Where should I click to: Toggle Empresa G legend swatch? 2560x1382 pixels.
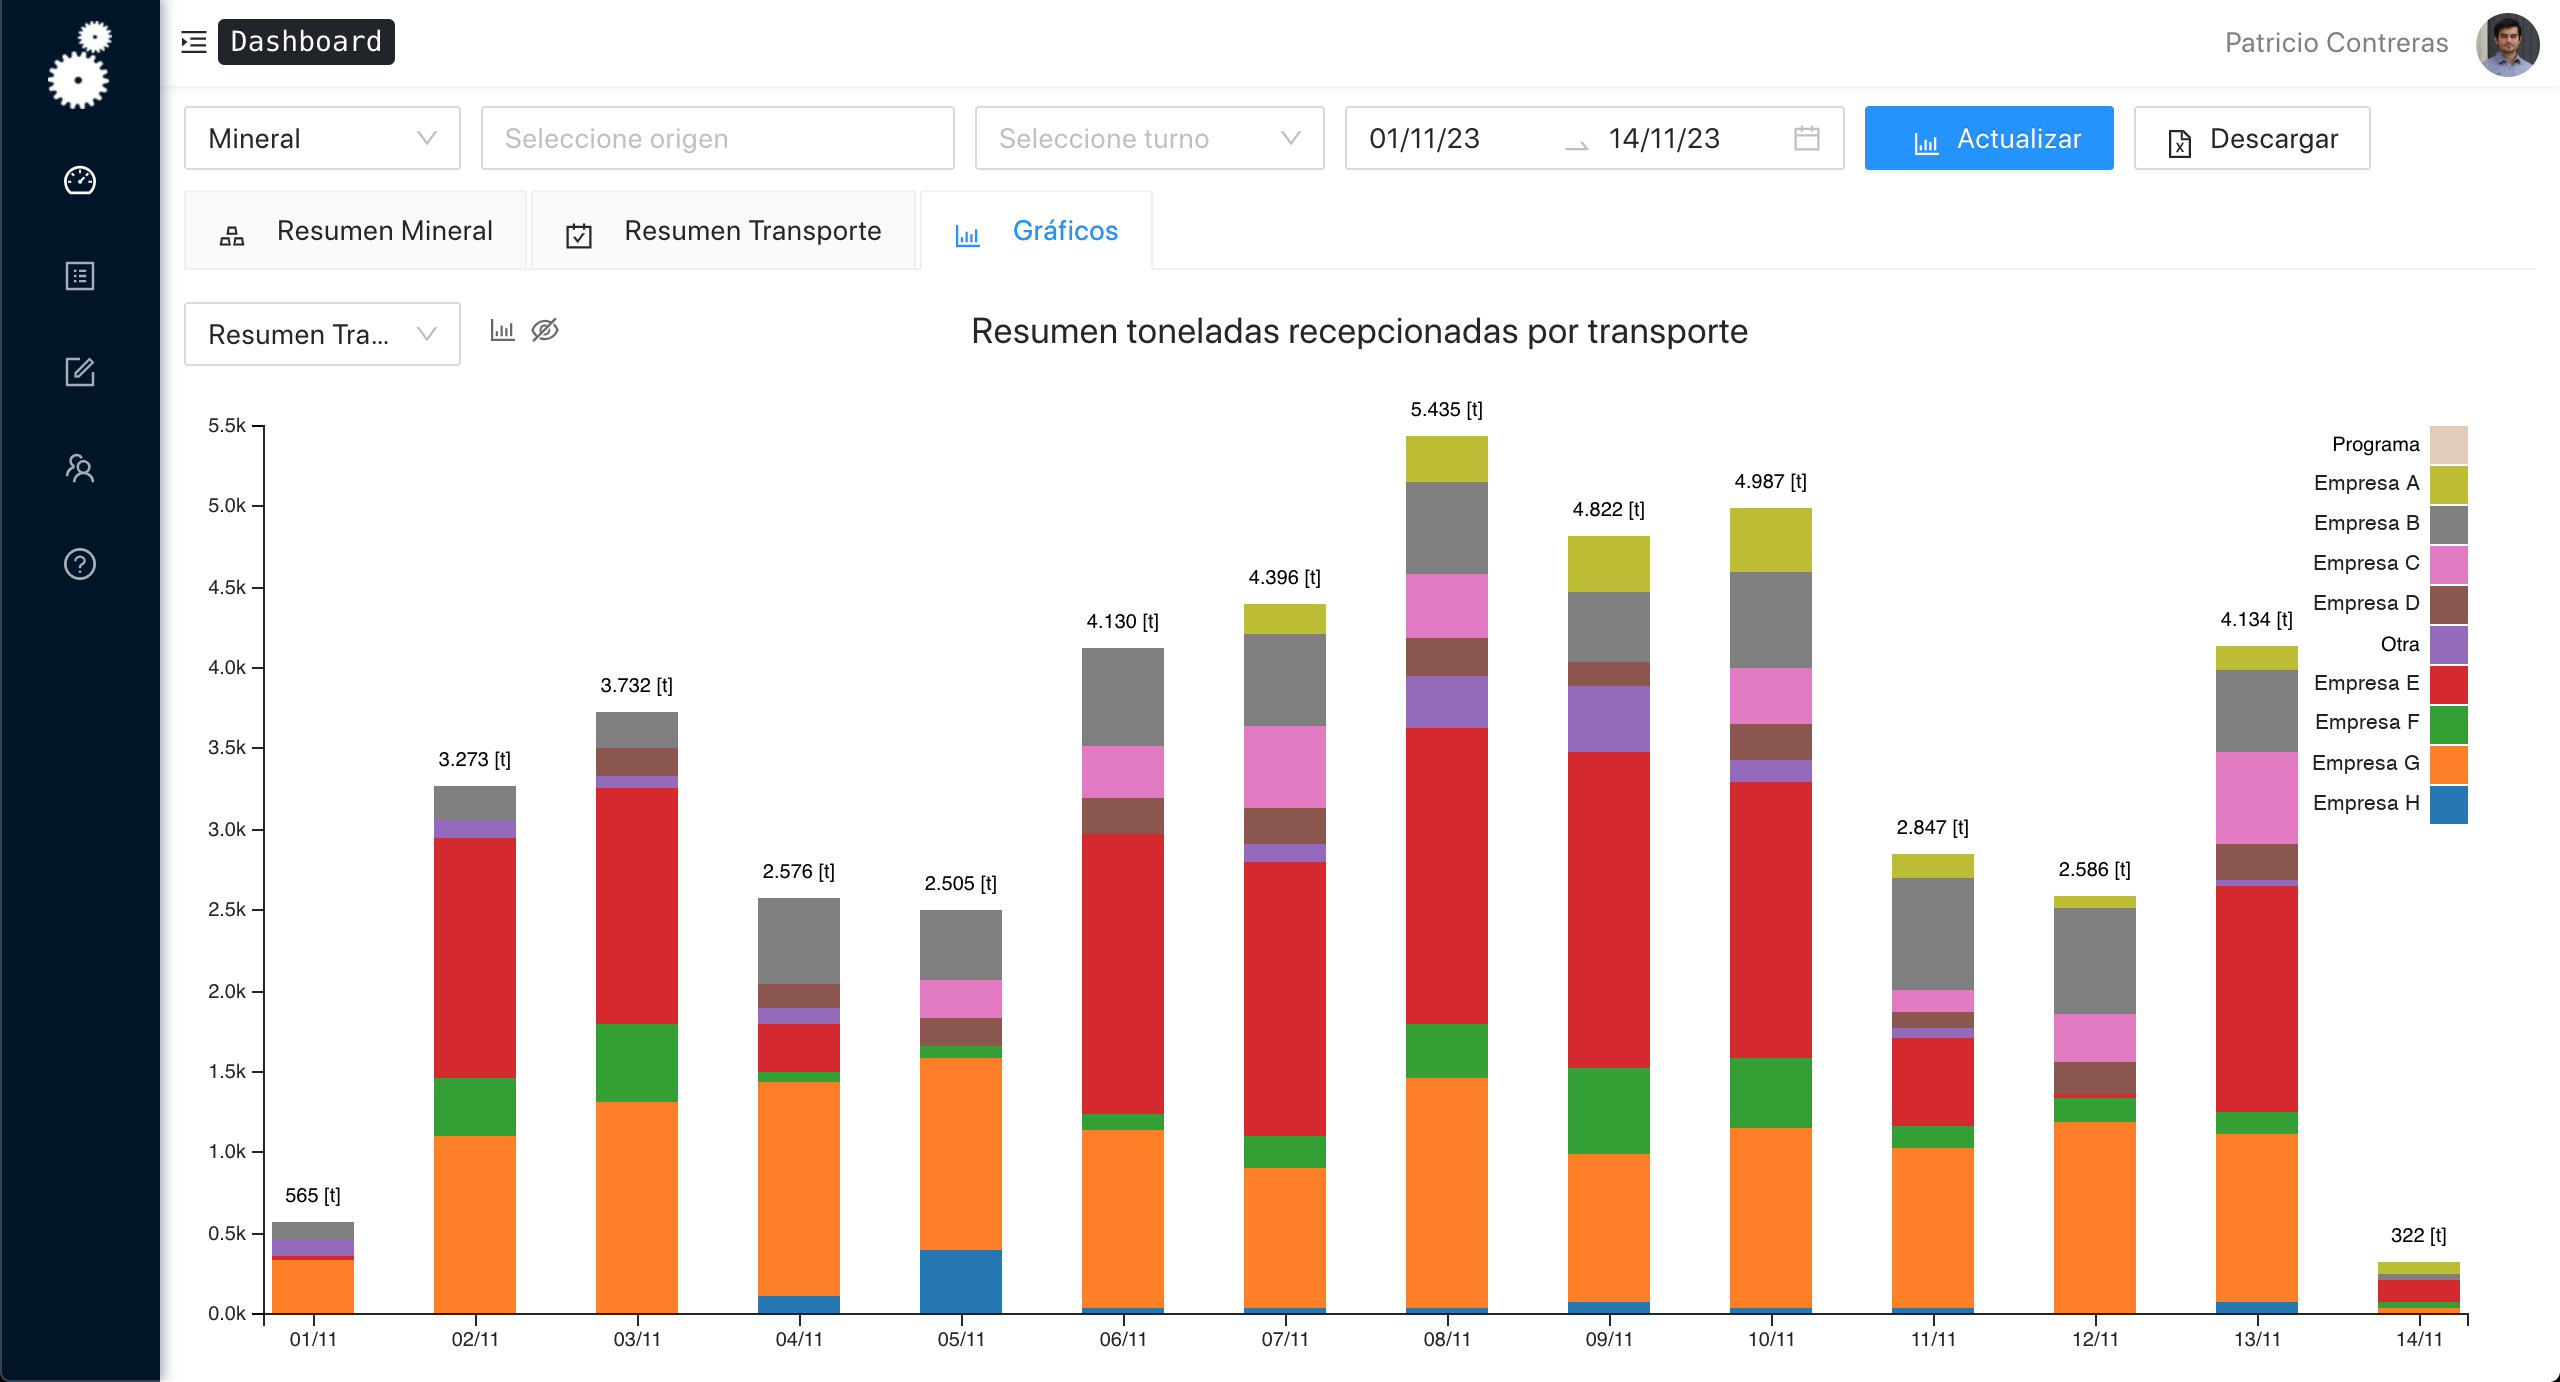tap(2449, 765)
